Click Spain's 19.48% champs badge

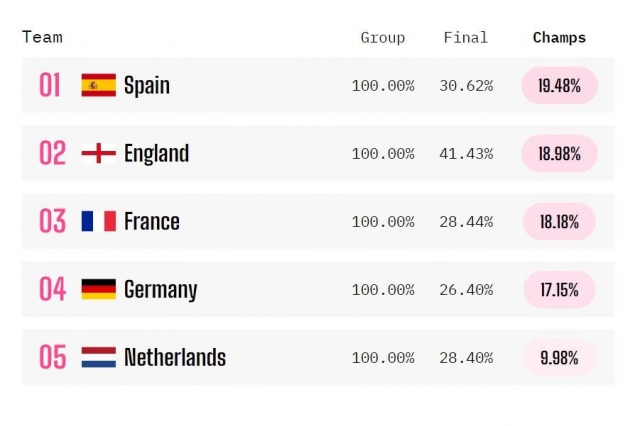(x=560, y=85)
